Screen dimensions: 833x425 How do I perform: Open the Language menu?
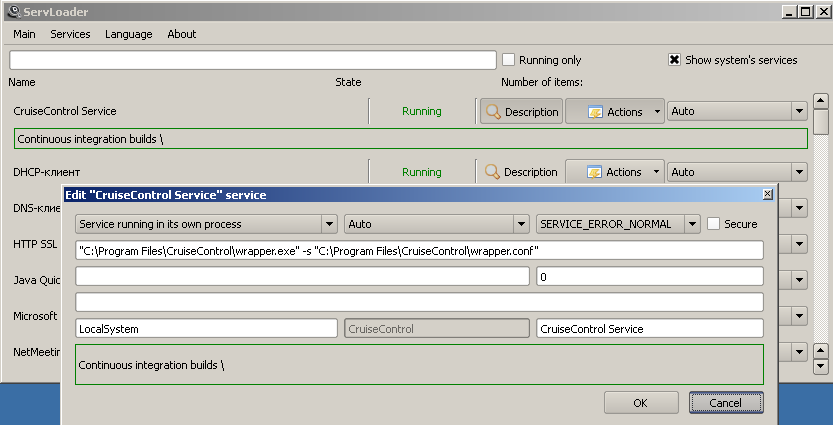click(x=129, y=34)
